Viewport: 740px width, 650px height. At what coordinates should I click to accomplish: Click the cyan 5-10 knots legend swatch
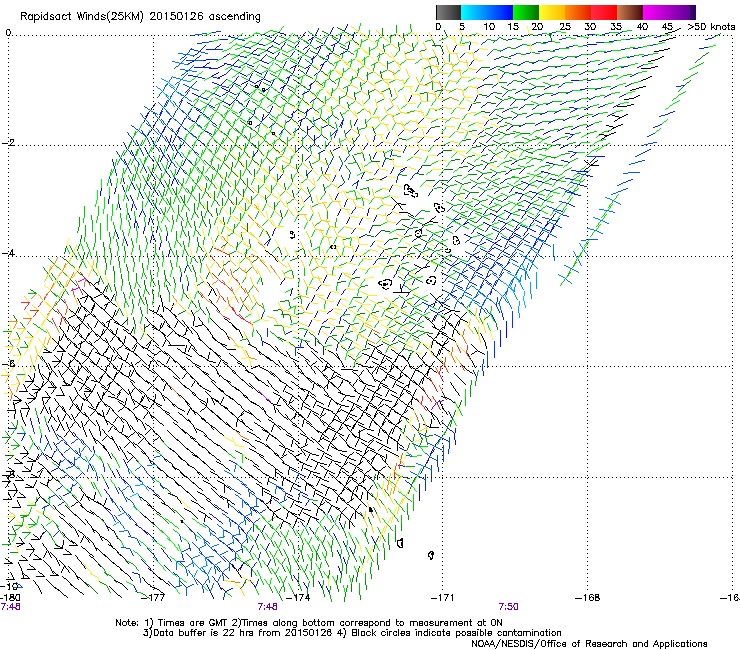(474, 12)
